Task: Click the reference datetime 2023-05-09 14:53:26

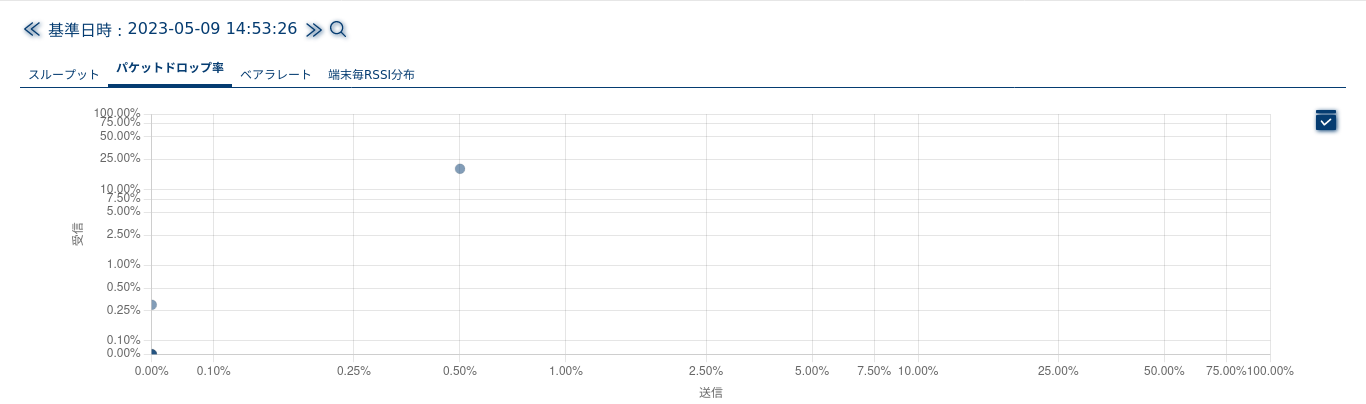Action: (x=212, y=29)
